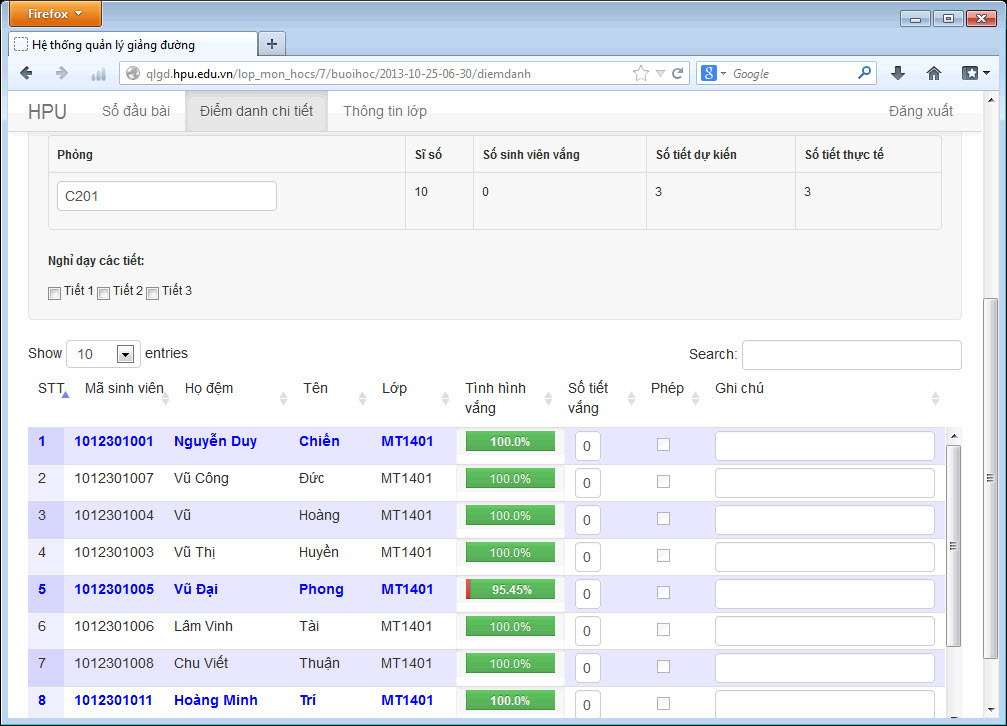This screenshot has height=726, width=1007.
Task: Tick Phép checkbox for Nguyễn Duy Chiến
Action: coord(663,445)
